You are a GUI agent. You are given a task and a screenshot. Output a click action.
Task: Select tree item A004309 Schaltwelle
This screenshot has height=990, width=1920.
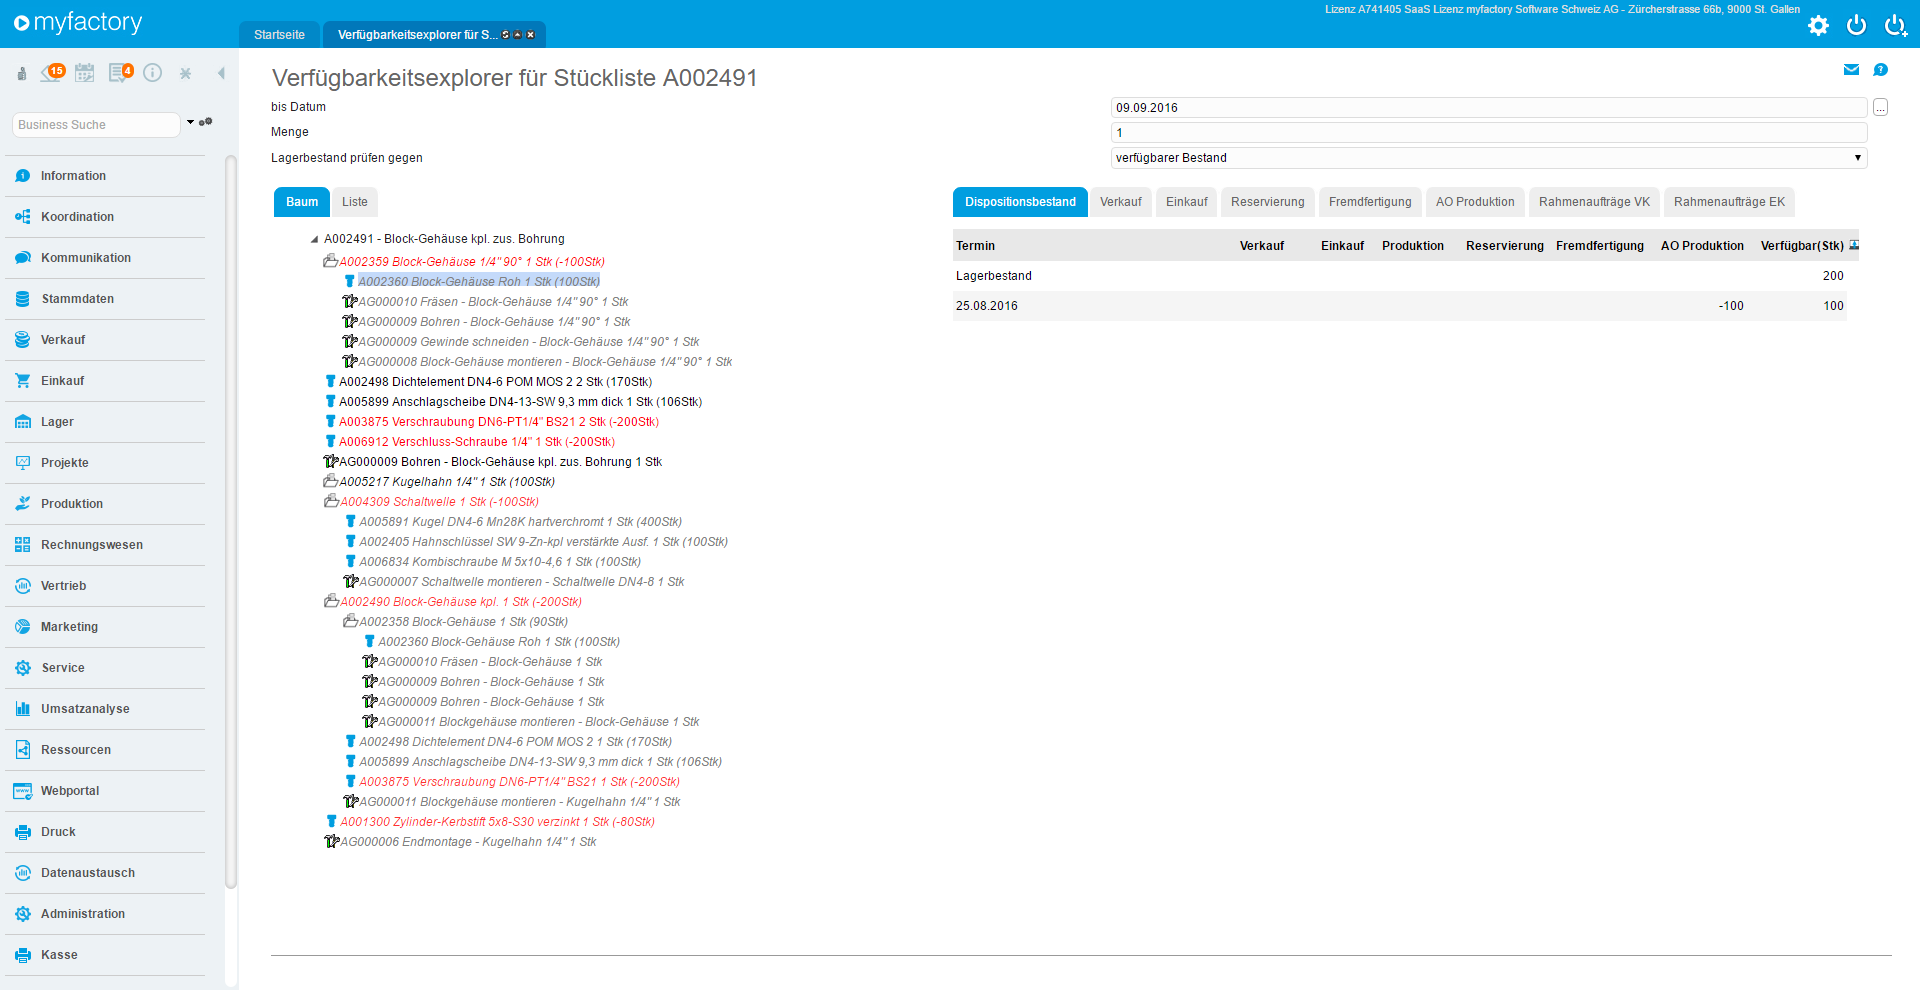pos(439,502)
